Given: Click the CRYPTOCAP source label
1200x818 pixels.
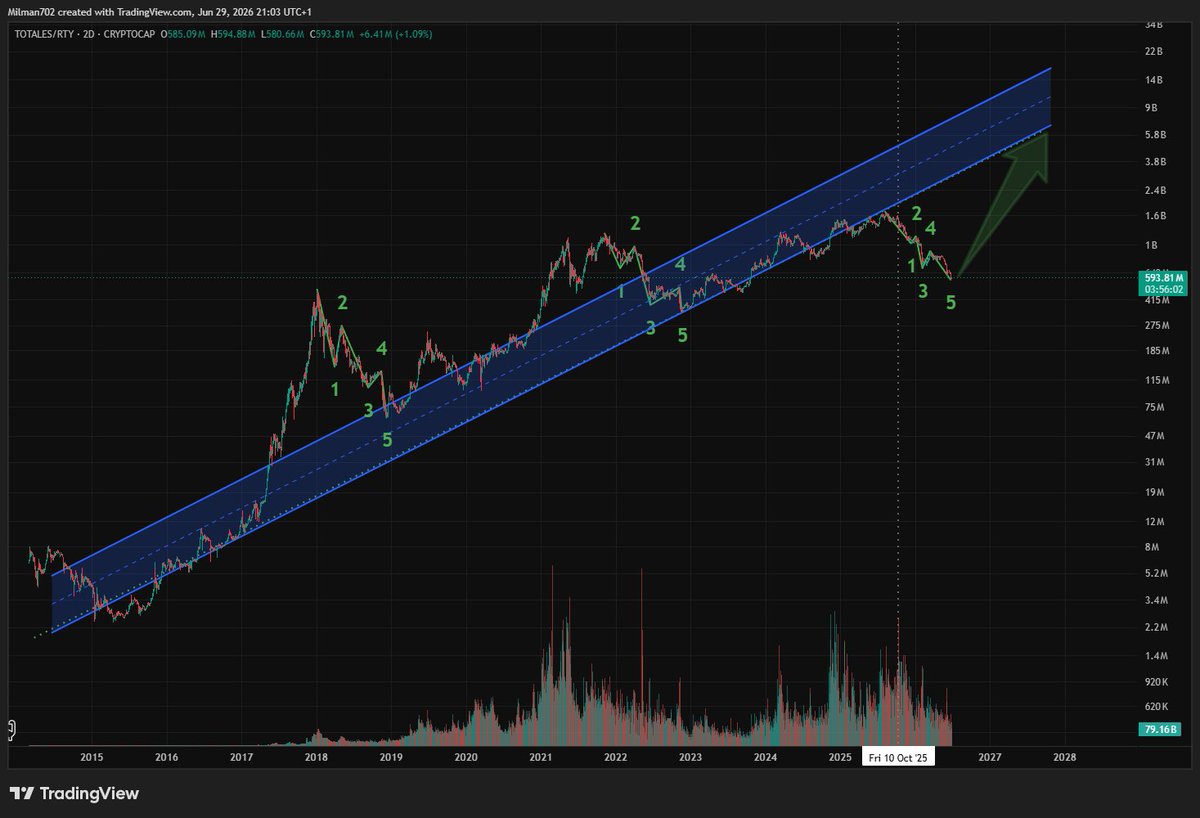Looking at the screenshot, I should (x=128, y=33).
